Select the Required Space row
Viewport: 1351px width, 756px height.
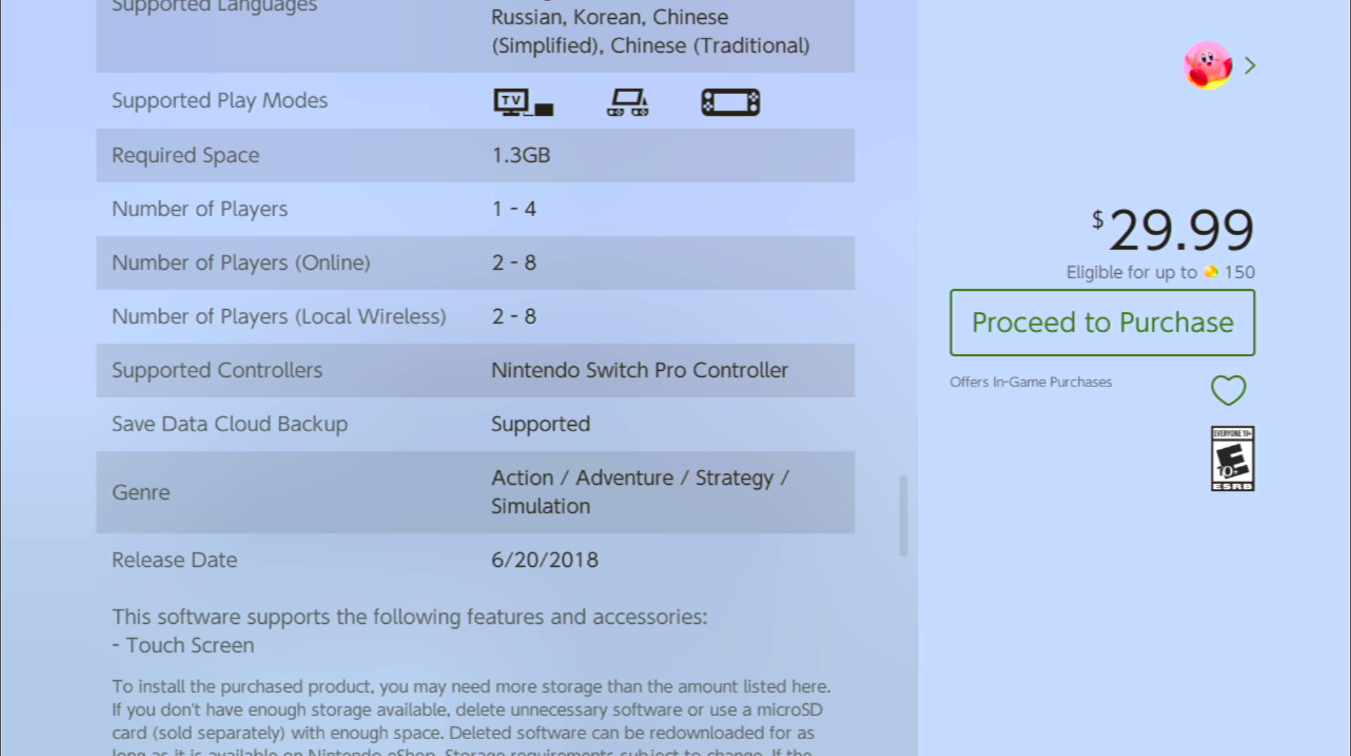coord(475,155)
